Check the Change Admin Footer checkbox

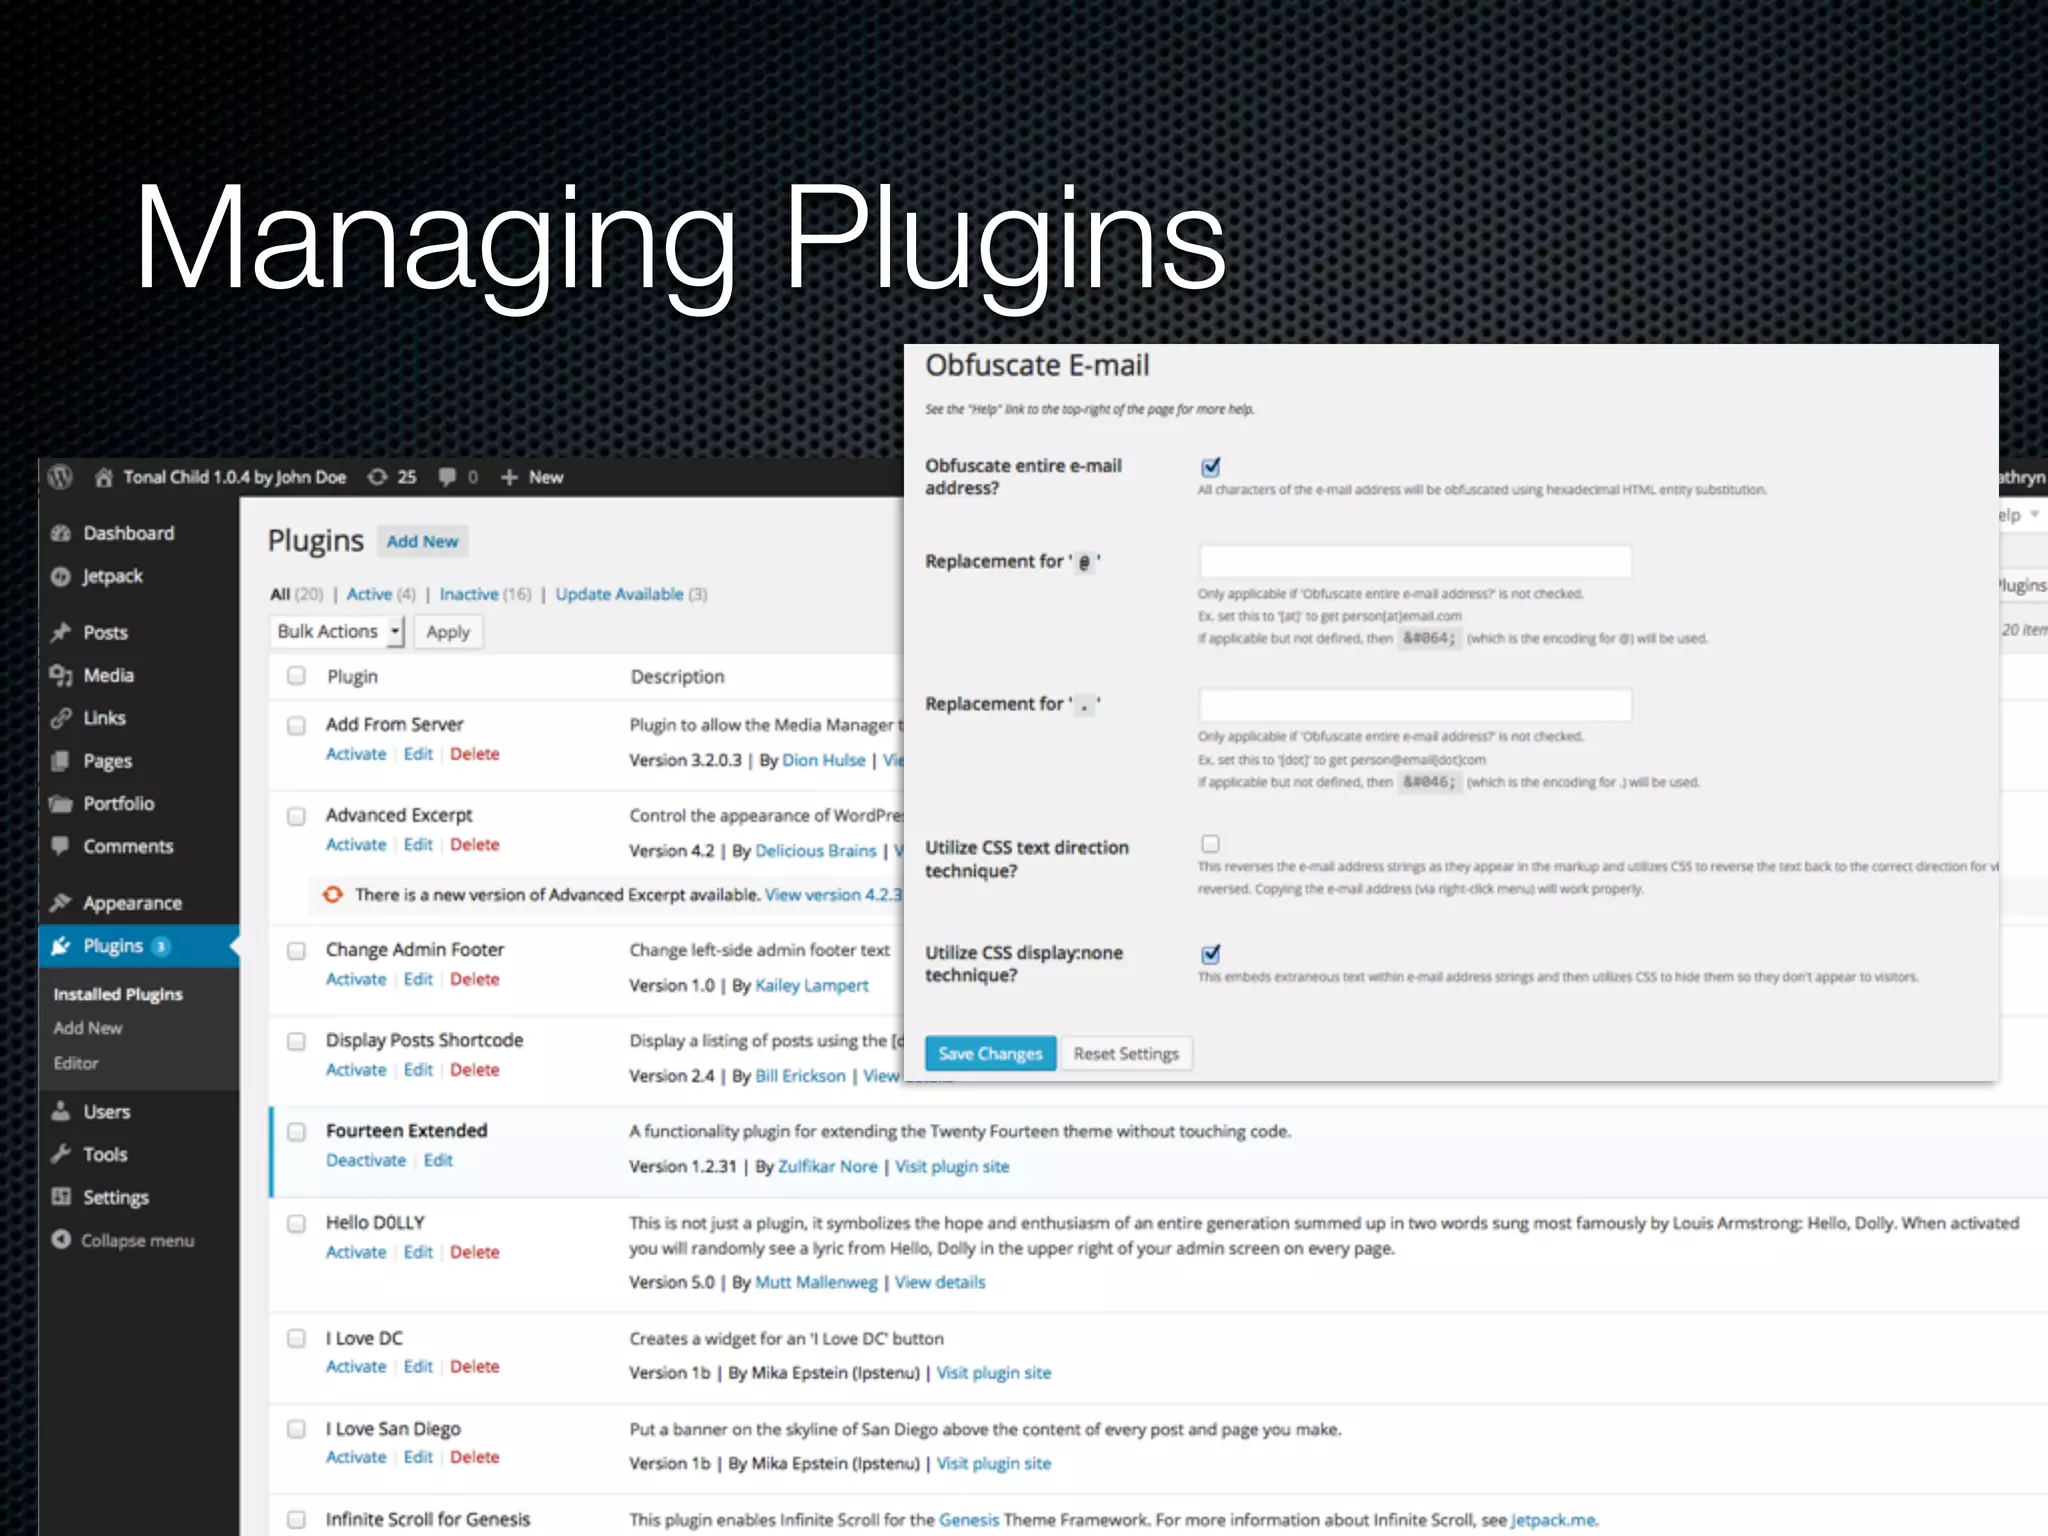click(296, 950)
